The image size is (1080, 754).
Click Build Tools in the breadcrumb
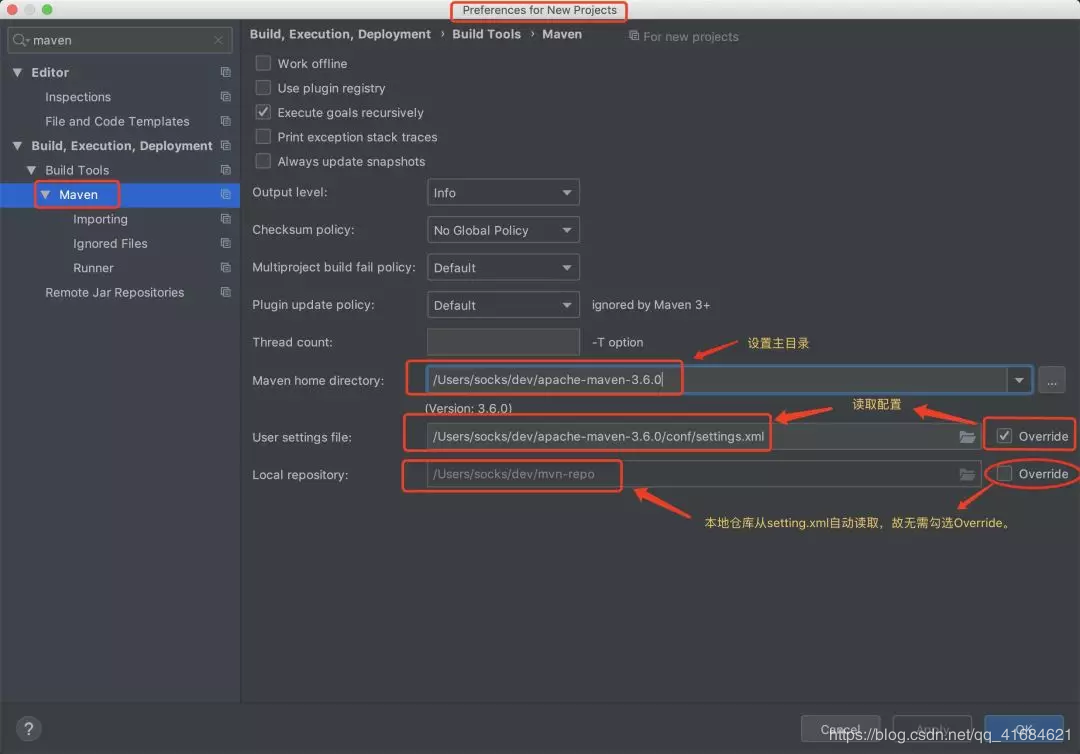click(486, 34)
